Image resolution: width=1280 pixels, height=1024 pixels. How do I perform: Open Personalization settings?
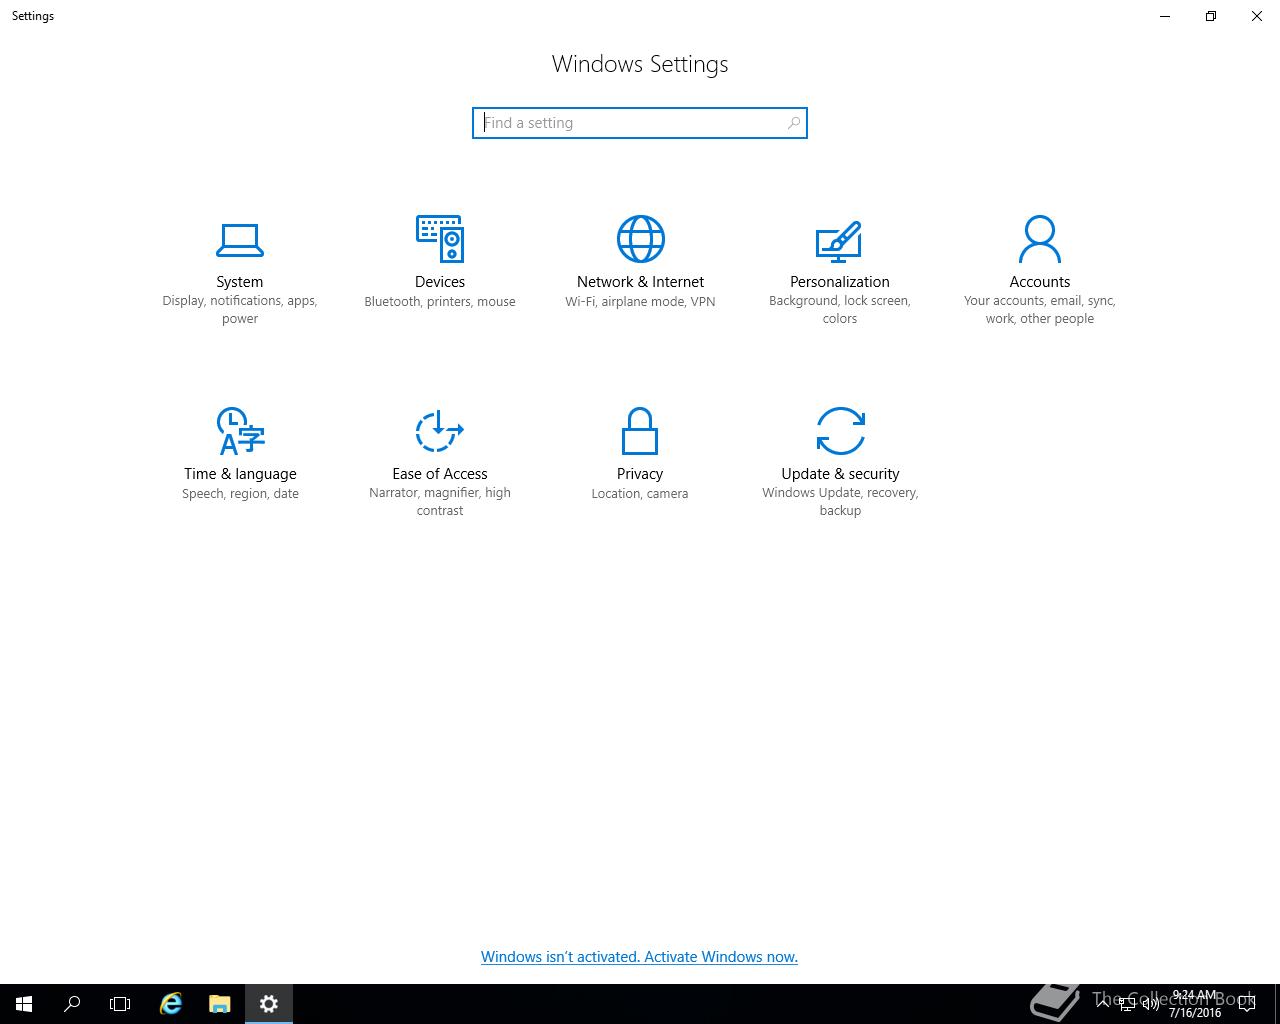(840, 271)
